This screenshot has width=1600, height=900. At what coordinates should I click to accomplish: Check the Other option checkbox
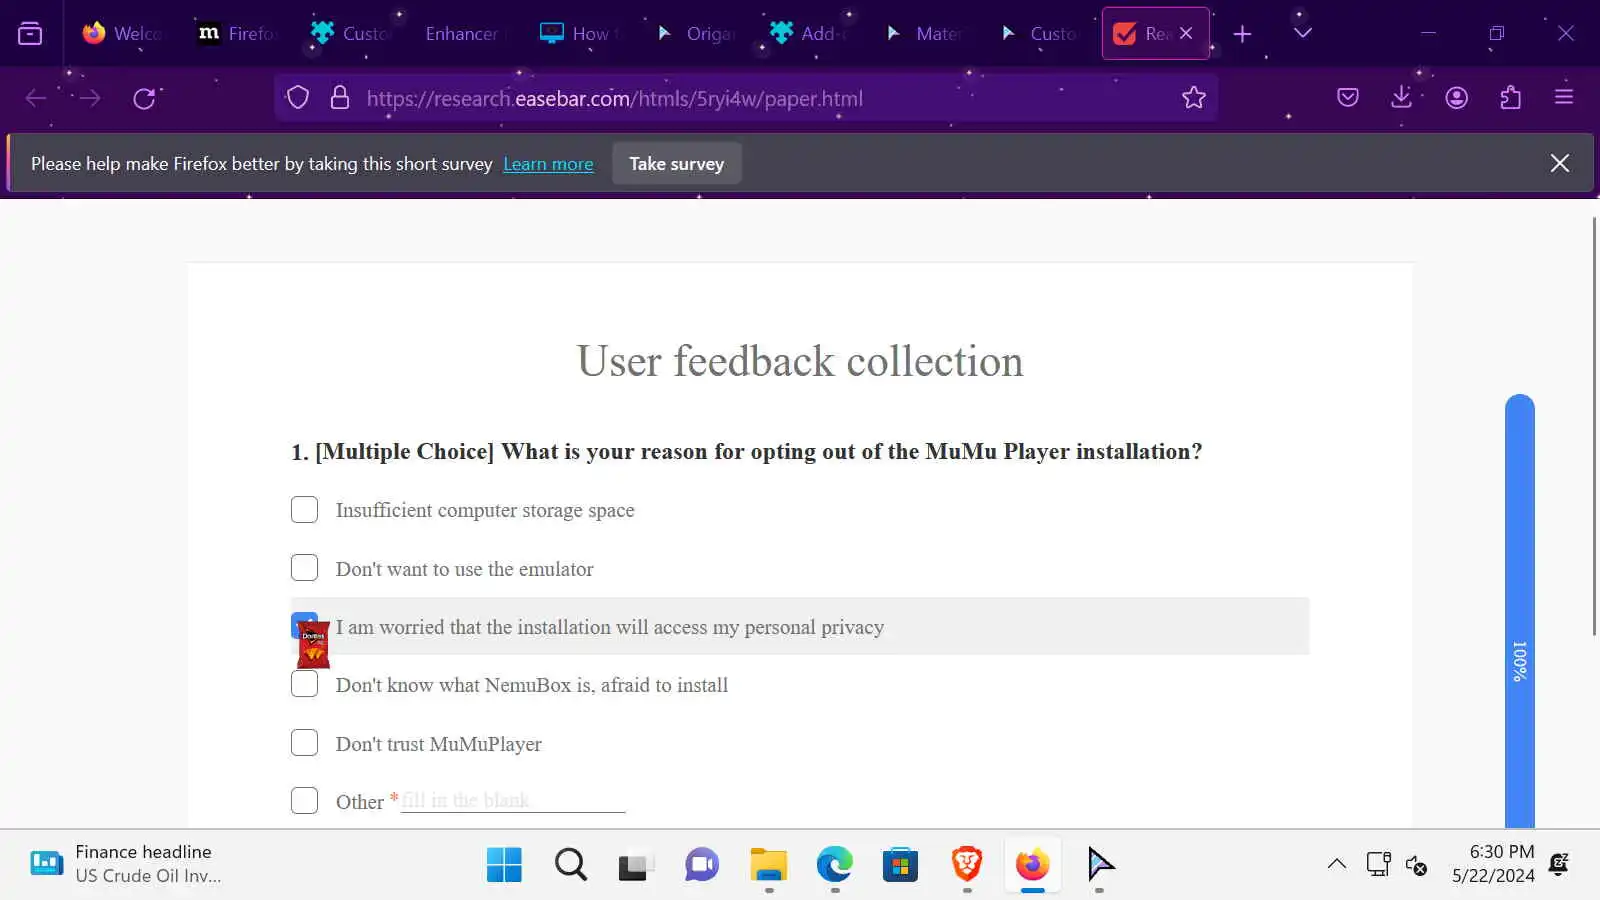(x=304, y=801)
